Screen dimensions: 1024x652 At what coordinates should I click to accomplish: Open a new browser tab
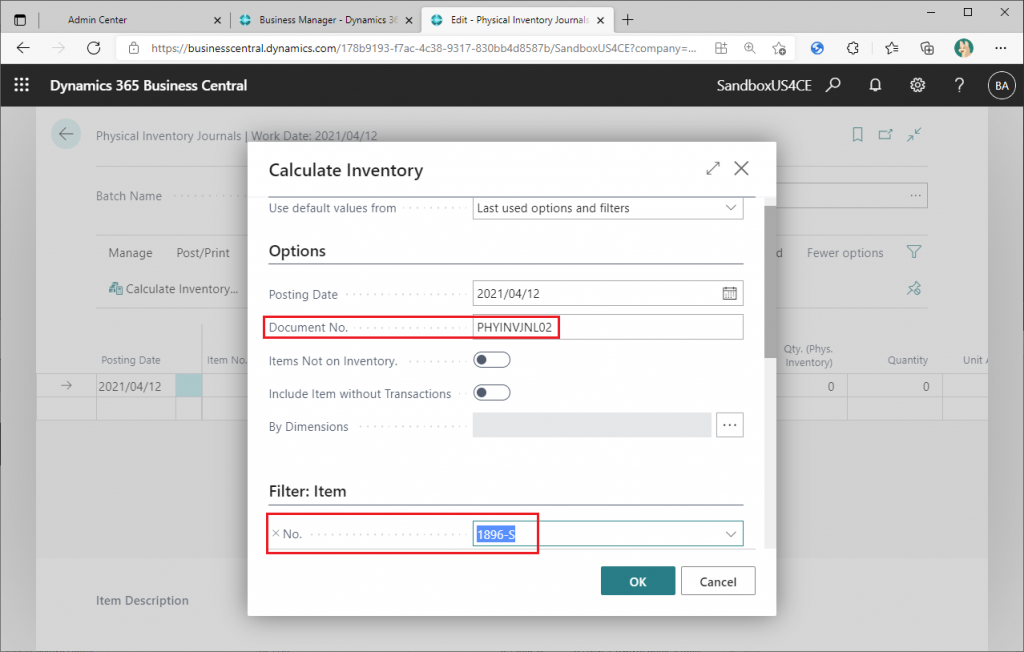[x=628, y=20]
